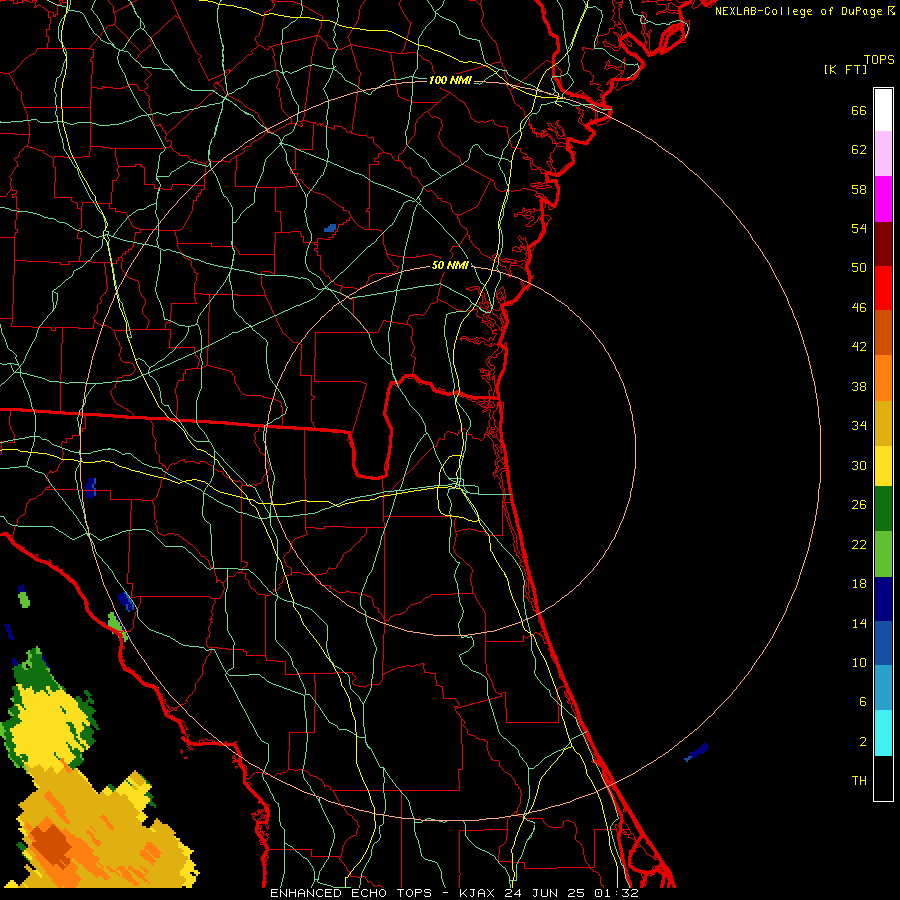Image resolution: width=900 pixels, height=900 pixels.
Task: Click the '42' legend value
Action: (x=859, y=347)
